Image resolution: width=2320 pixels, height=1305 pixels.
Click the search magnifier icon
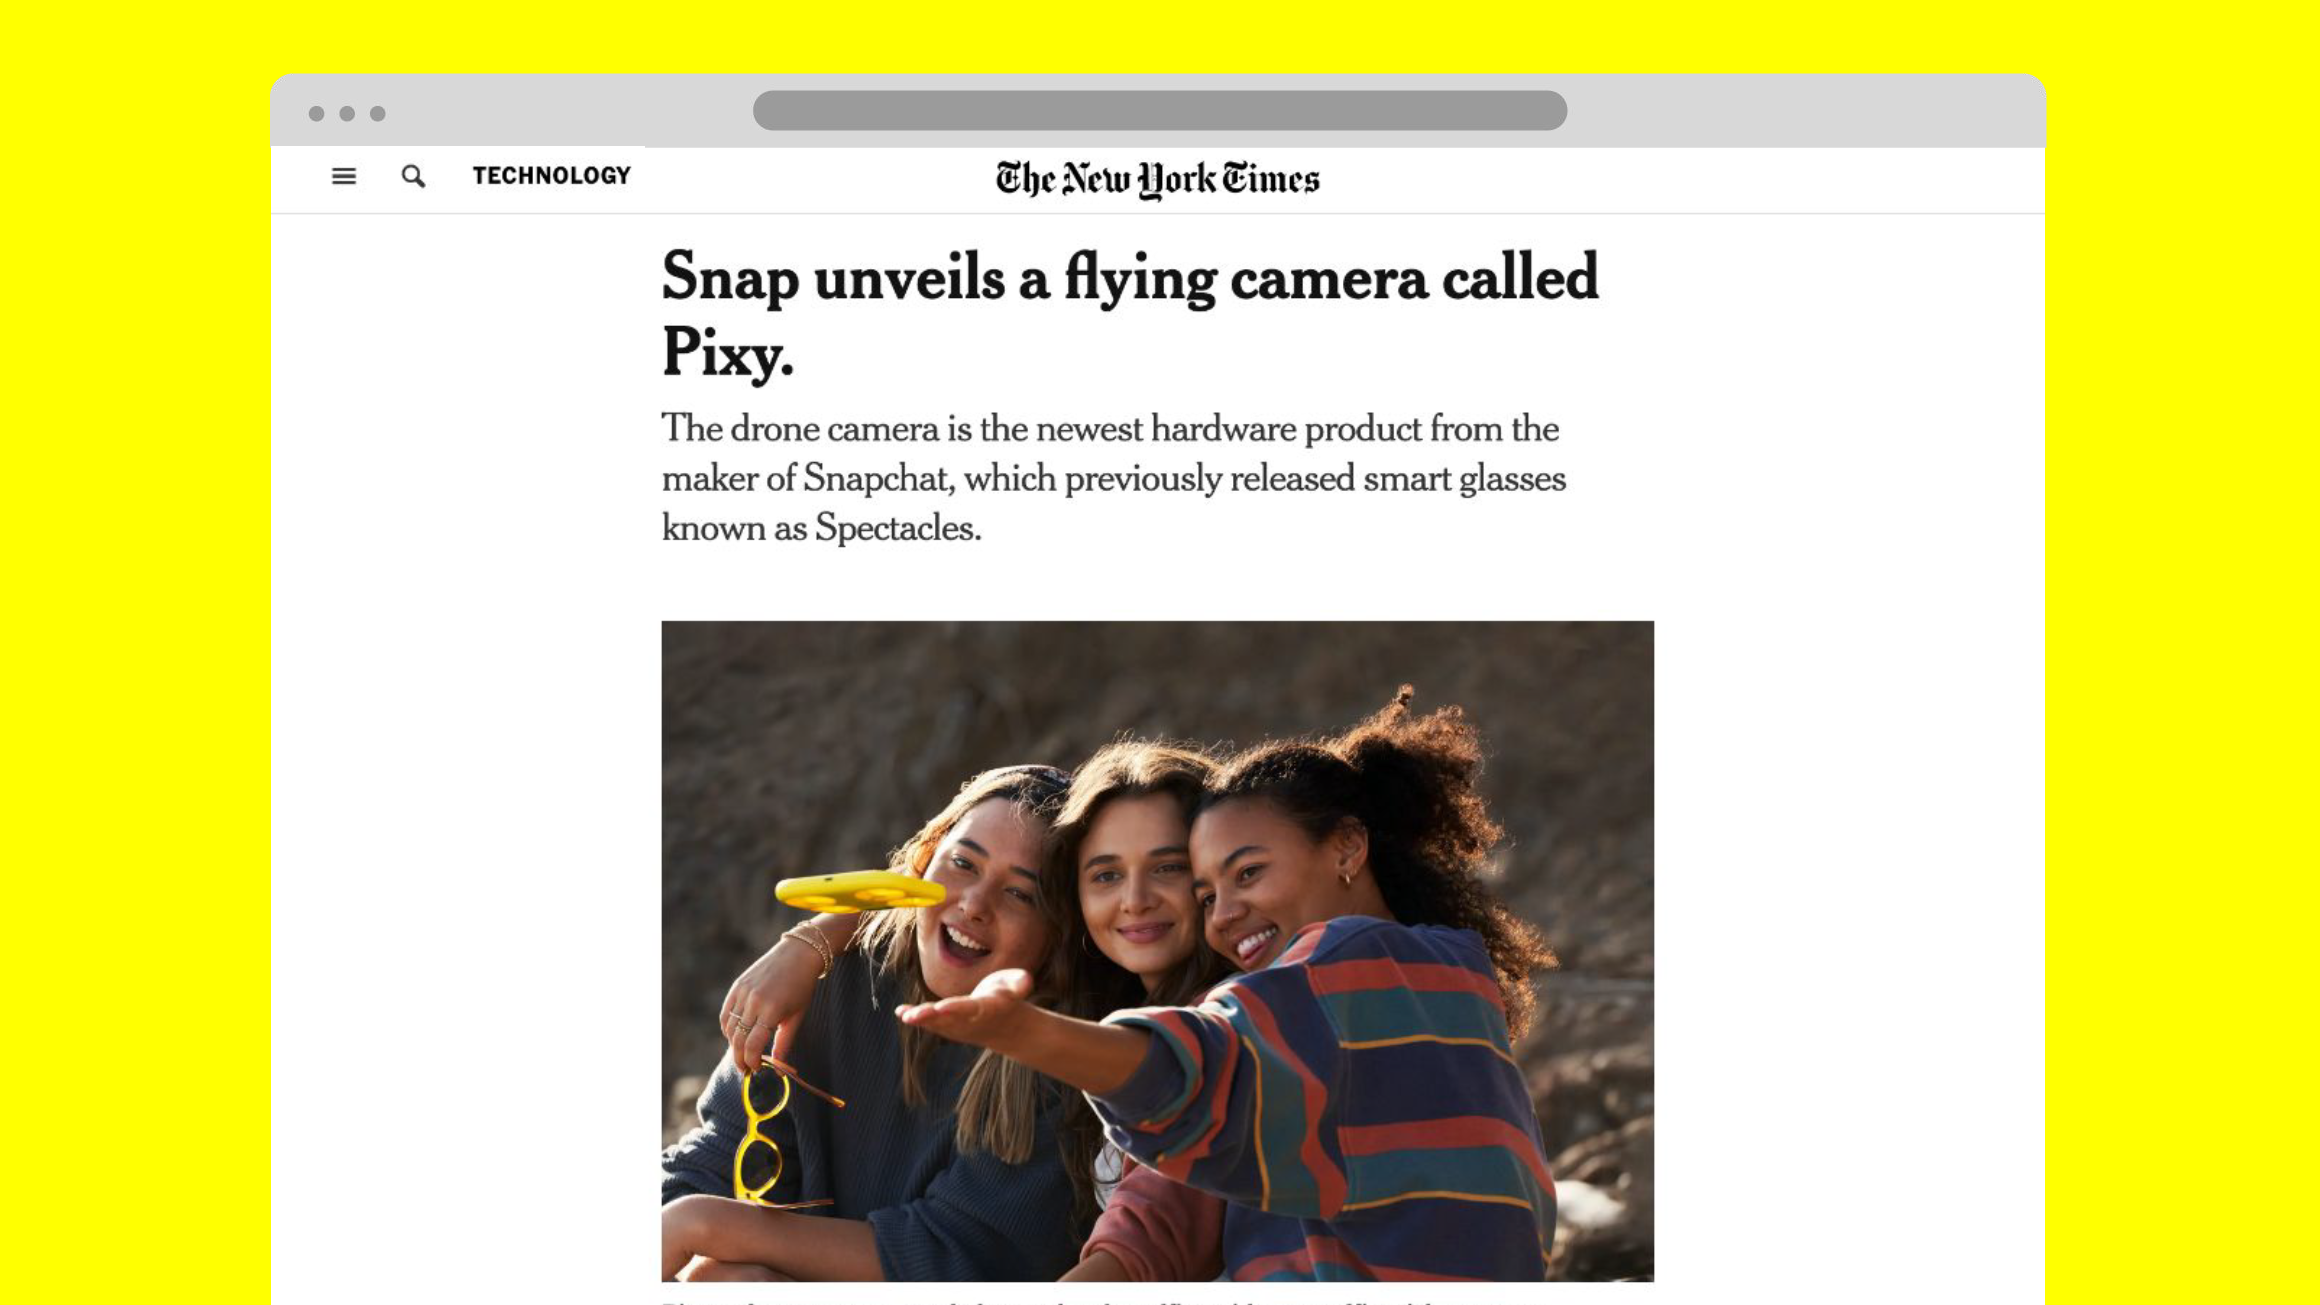click(x=413, y=177)
